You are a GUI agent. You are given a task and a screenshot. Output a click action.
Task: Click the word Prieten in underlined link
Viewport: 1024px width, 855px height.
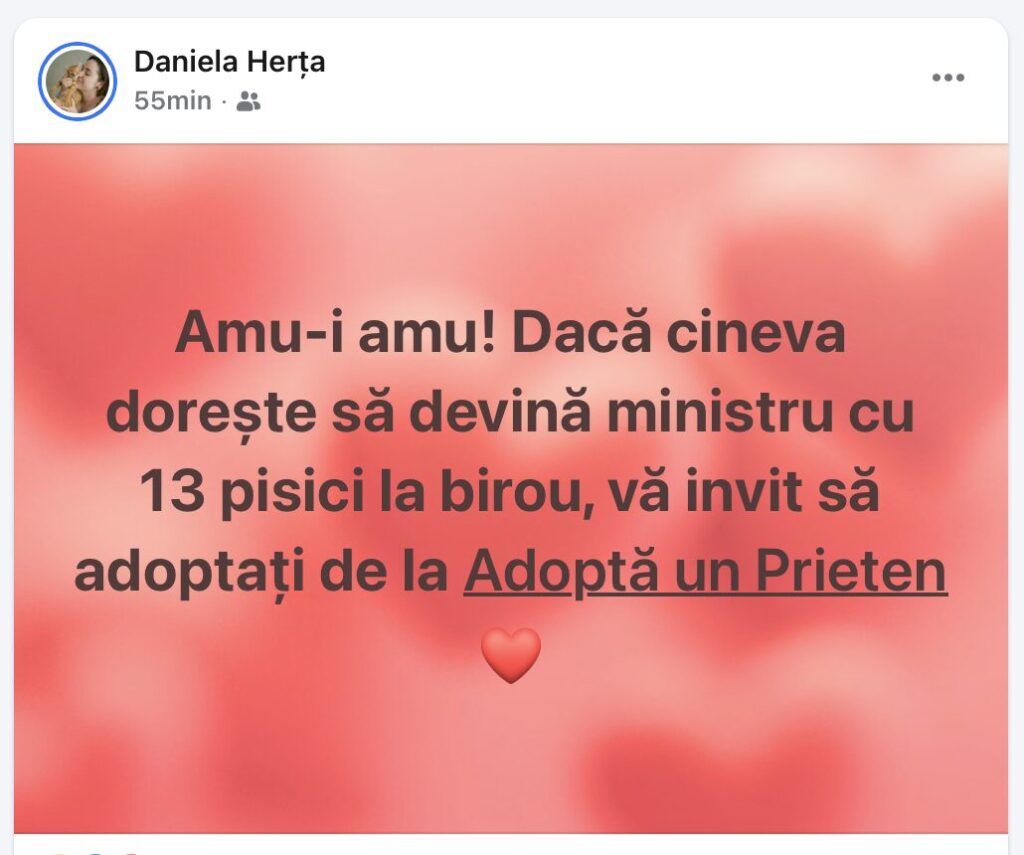pos(852,572)
